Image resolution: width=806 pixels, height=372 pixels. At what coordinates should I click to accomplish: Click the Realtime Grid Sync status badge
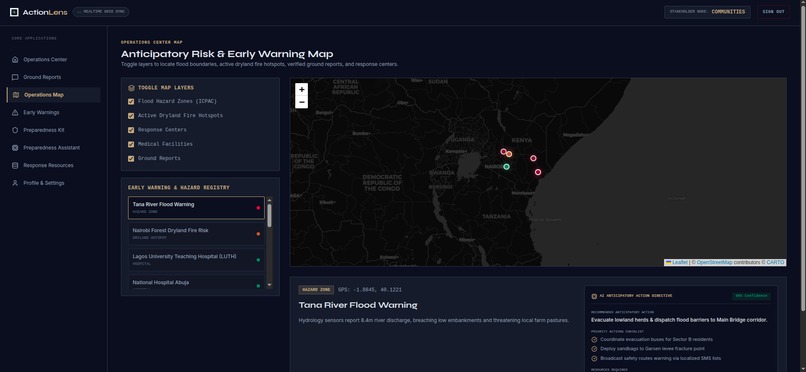coord(101,12)
